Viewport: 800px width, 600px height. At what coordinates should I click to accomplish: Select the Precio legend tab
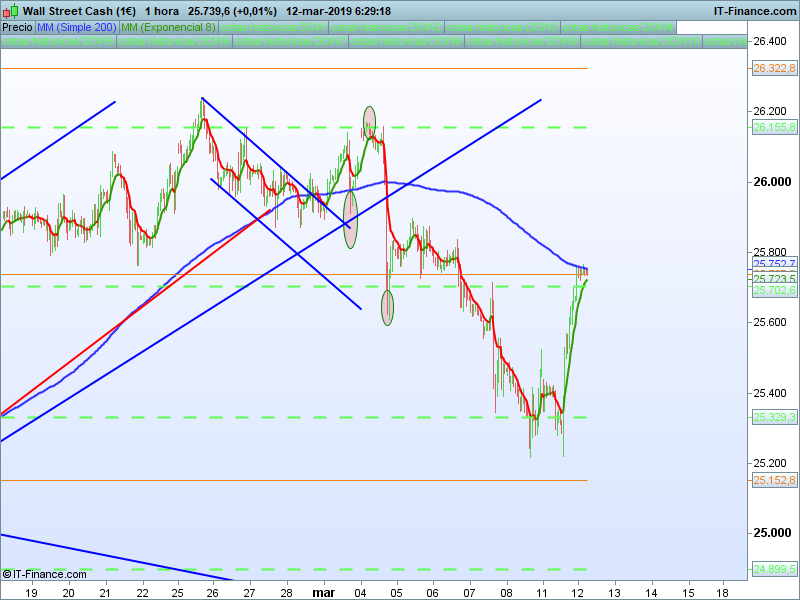coord(17,27)
